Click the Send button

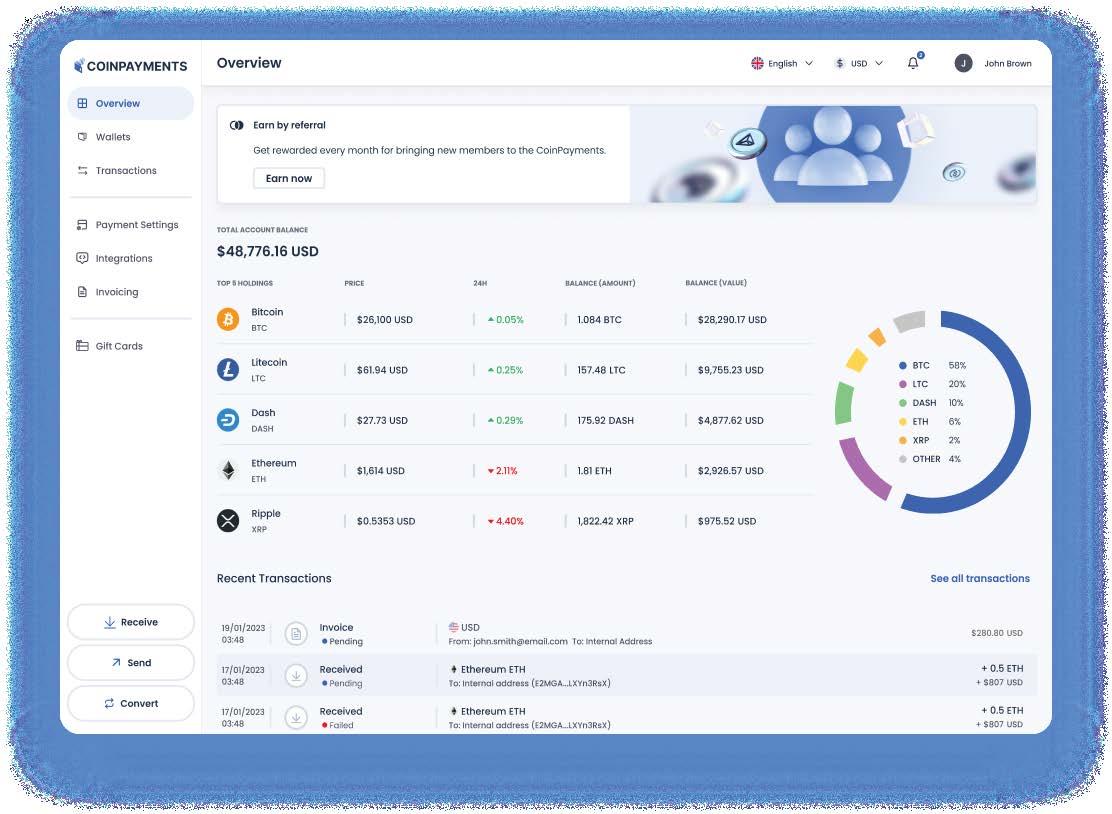pos(130,662)
